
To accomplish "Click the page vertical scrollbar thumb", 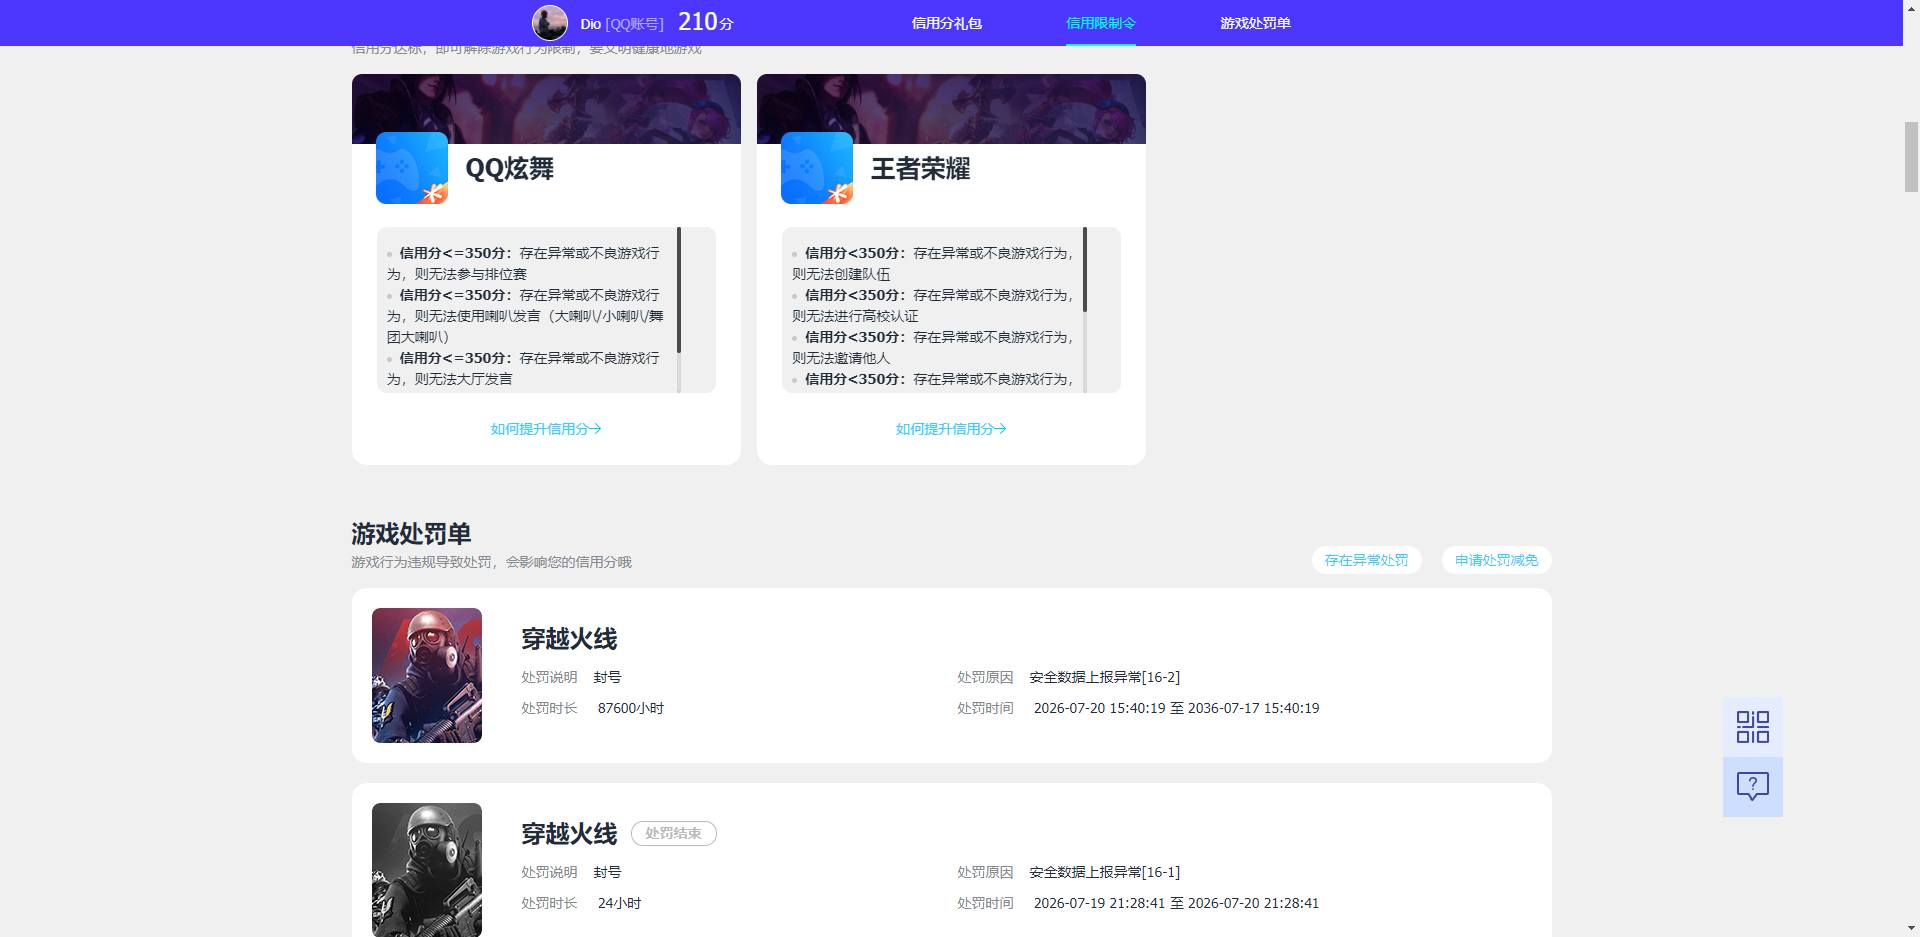I will 1911,156.
